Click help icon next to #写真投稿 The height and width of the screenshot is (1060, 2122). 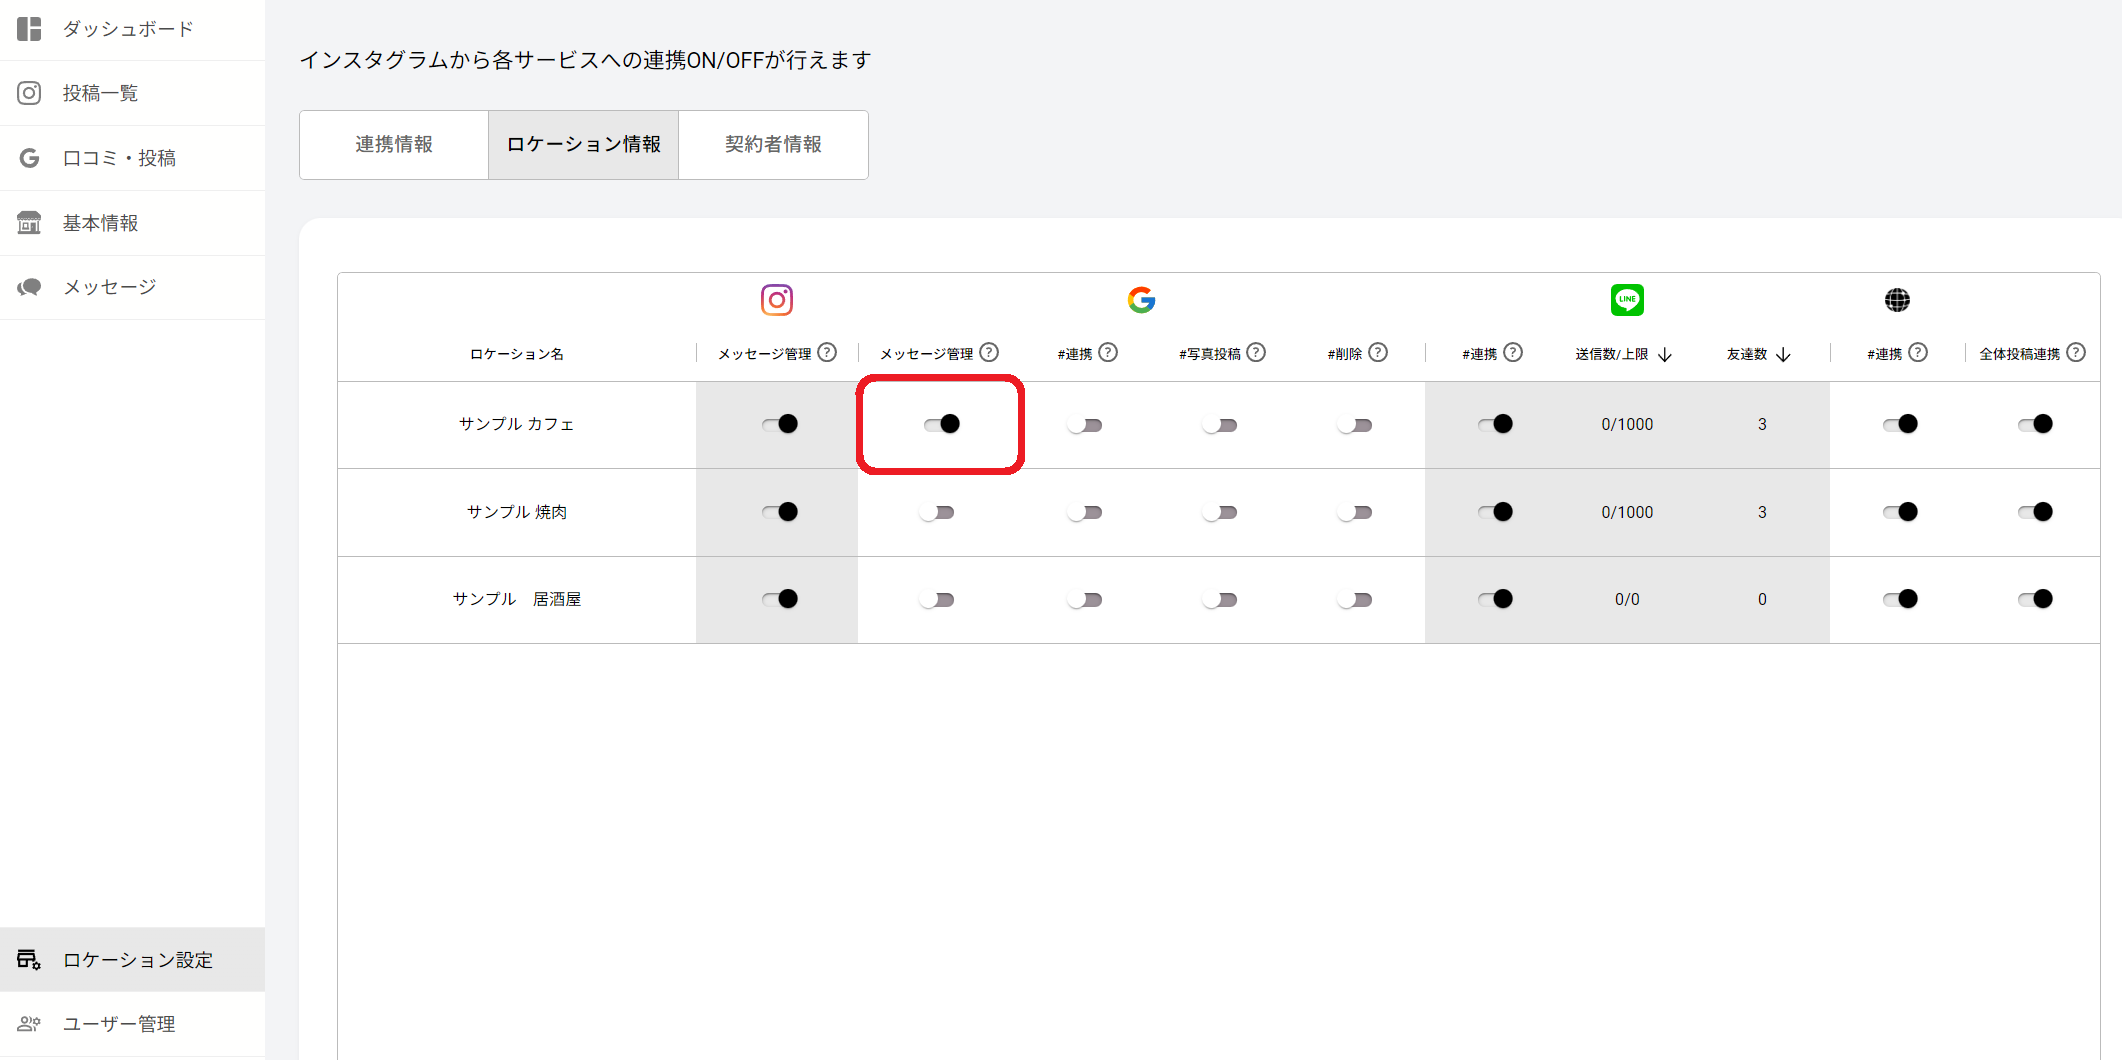tap(1256, 353)
